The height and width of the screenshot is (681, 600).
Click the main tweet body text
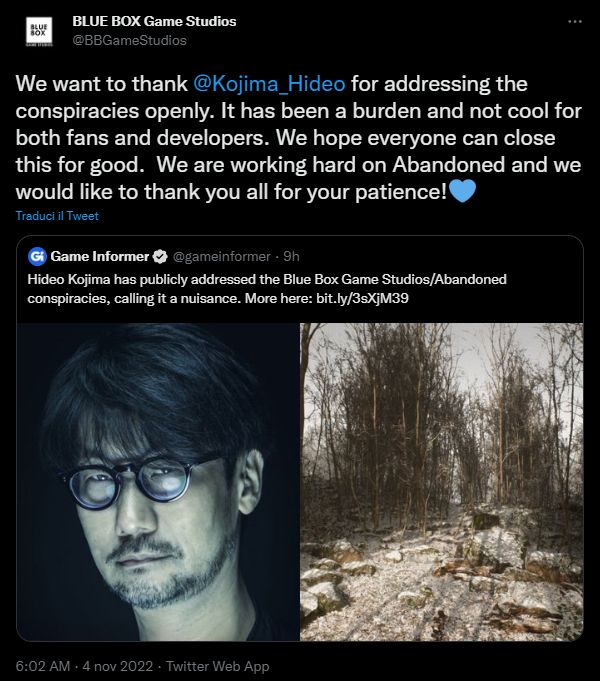click(x=298, y=138)
